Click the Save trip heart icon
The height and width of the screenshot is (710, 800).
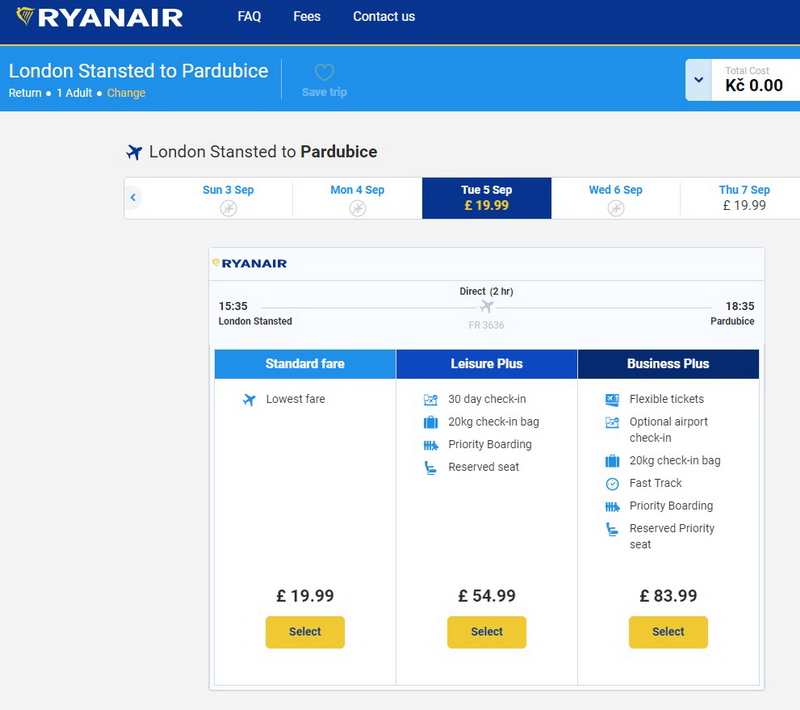point(324,72)
